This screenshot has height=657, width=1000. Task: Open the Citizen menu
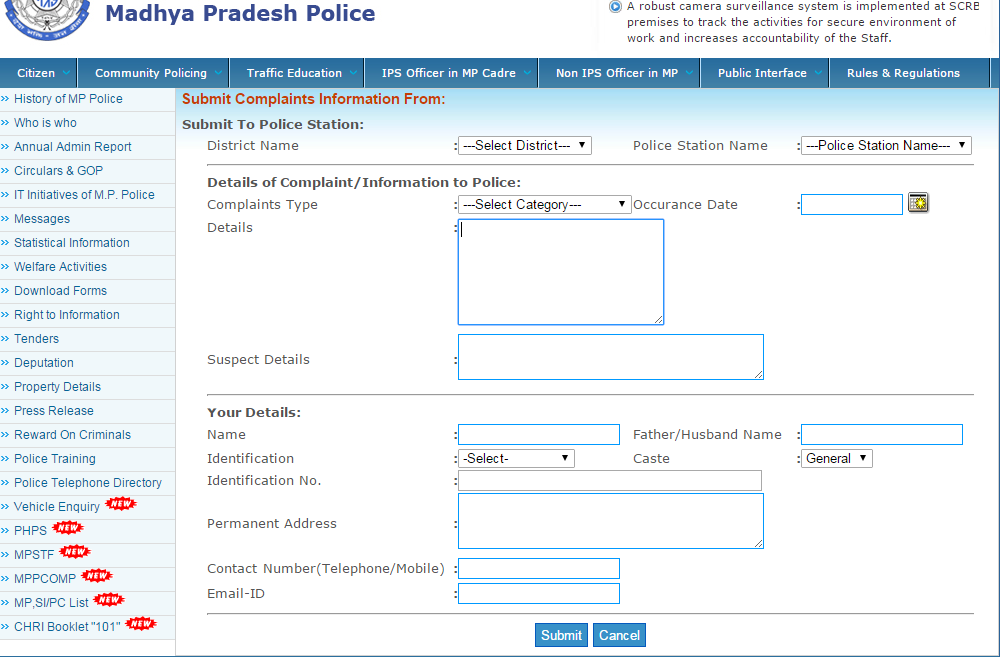[37, 73]
